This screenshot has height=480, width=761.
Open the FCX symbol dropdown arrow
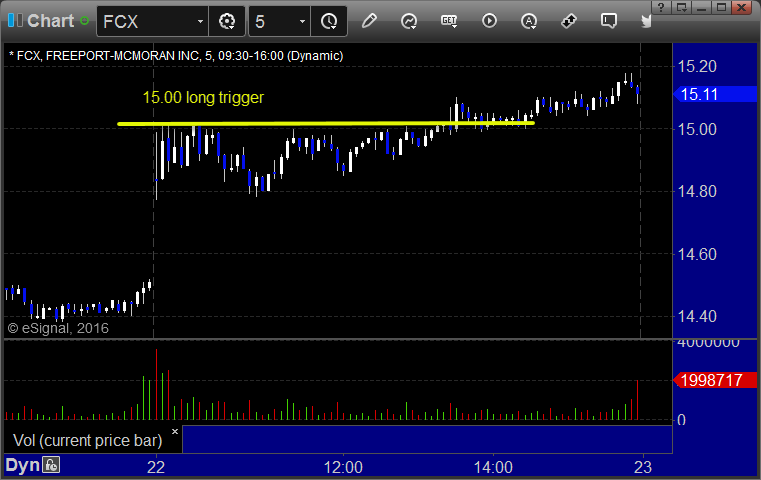click(200, 22)
